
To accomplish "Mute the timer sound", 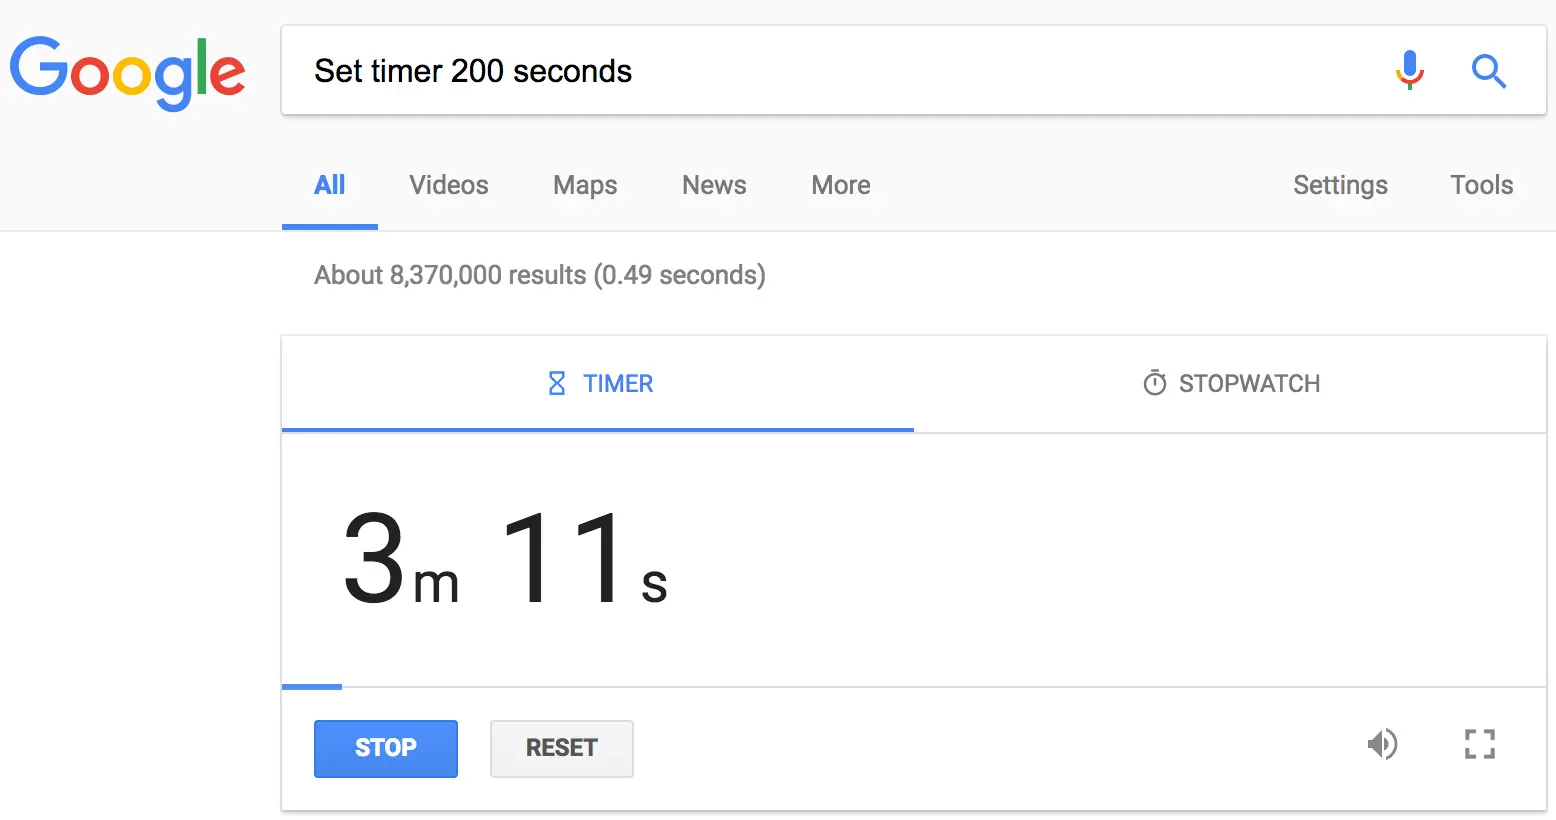I will tap(1382, 744).
